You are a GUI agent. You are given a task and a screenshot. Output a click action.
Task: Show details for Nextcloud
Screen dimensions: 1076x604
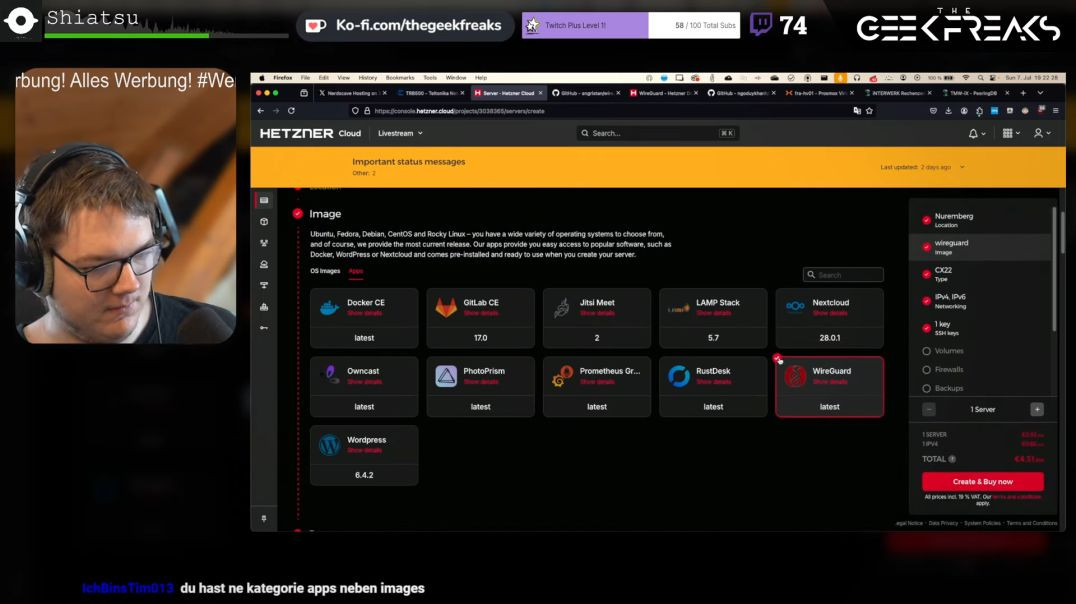click(830, 314)
